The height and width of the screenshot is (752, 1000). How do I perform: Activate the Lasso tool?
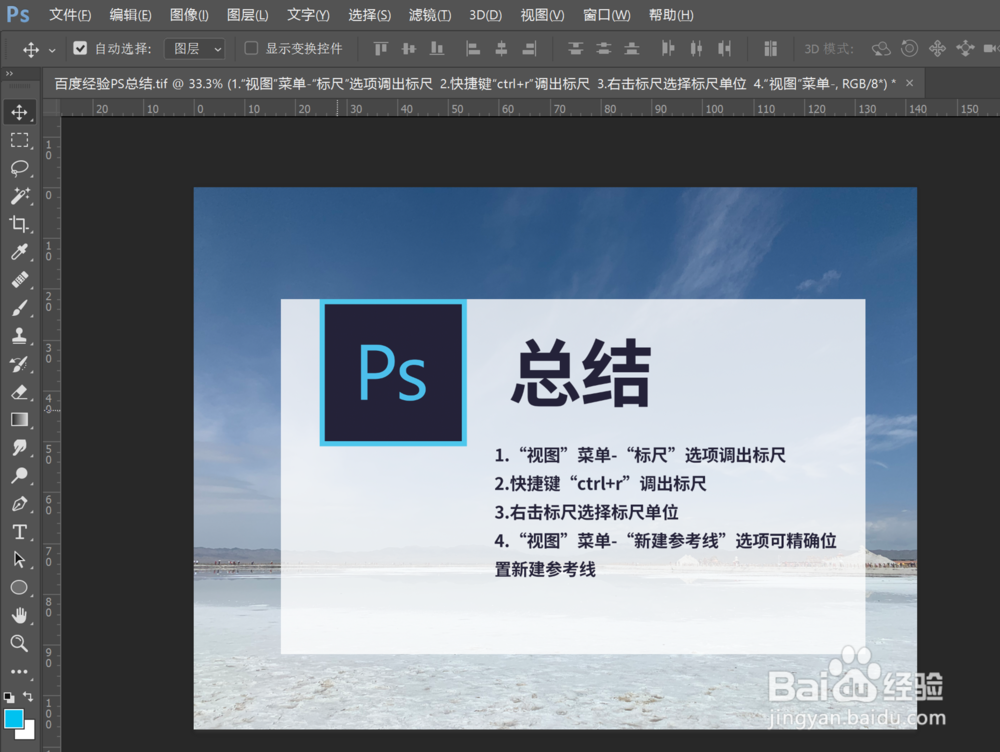[x=21, y=168]
